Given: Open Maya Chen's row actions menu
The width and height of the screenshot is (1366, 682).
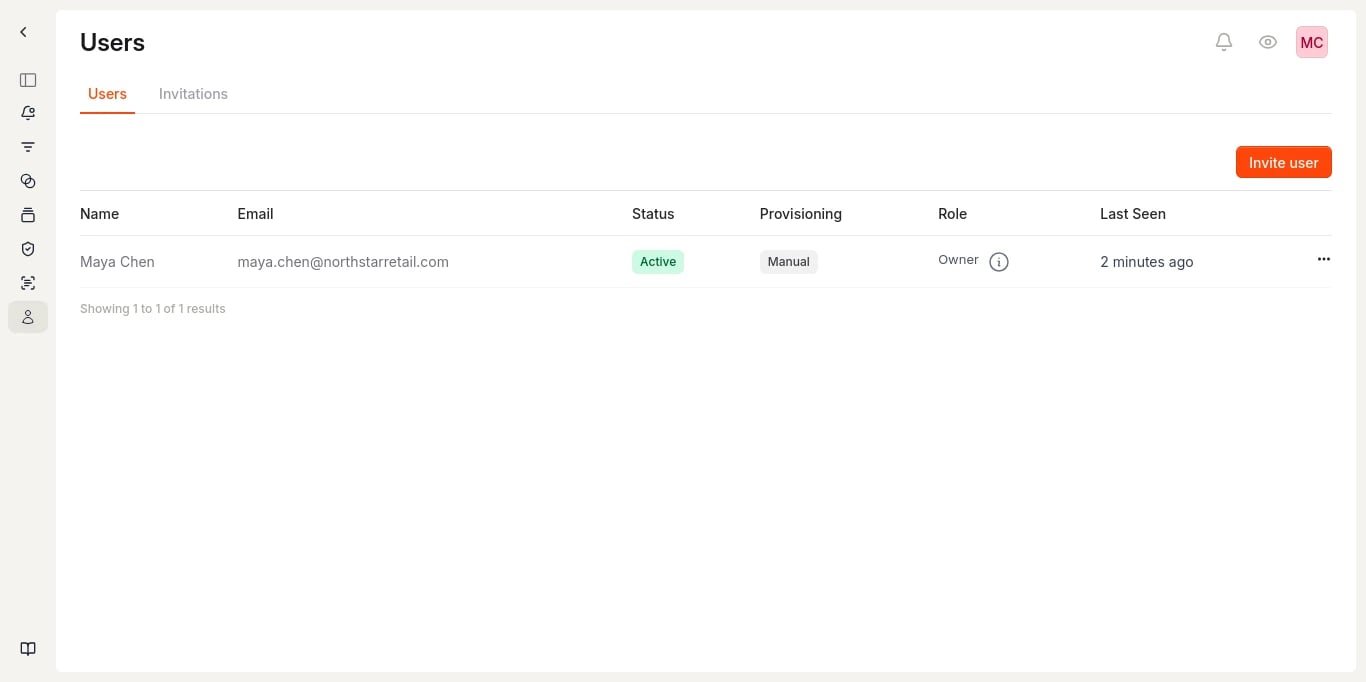Looking at the screenshot, I should click(1324, 259).
